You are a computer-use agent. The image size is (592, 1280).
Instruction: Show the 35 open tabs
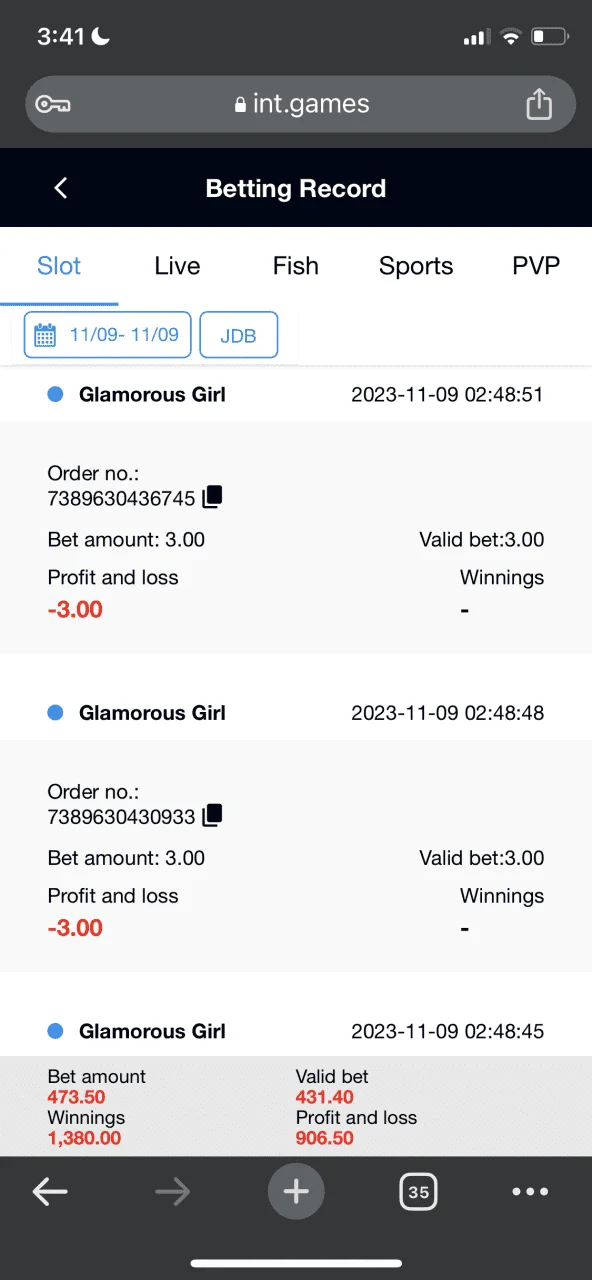[x=419, y=1191]
